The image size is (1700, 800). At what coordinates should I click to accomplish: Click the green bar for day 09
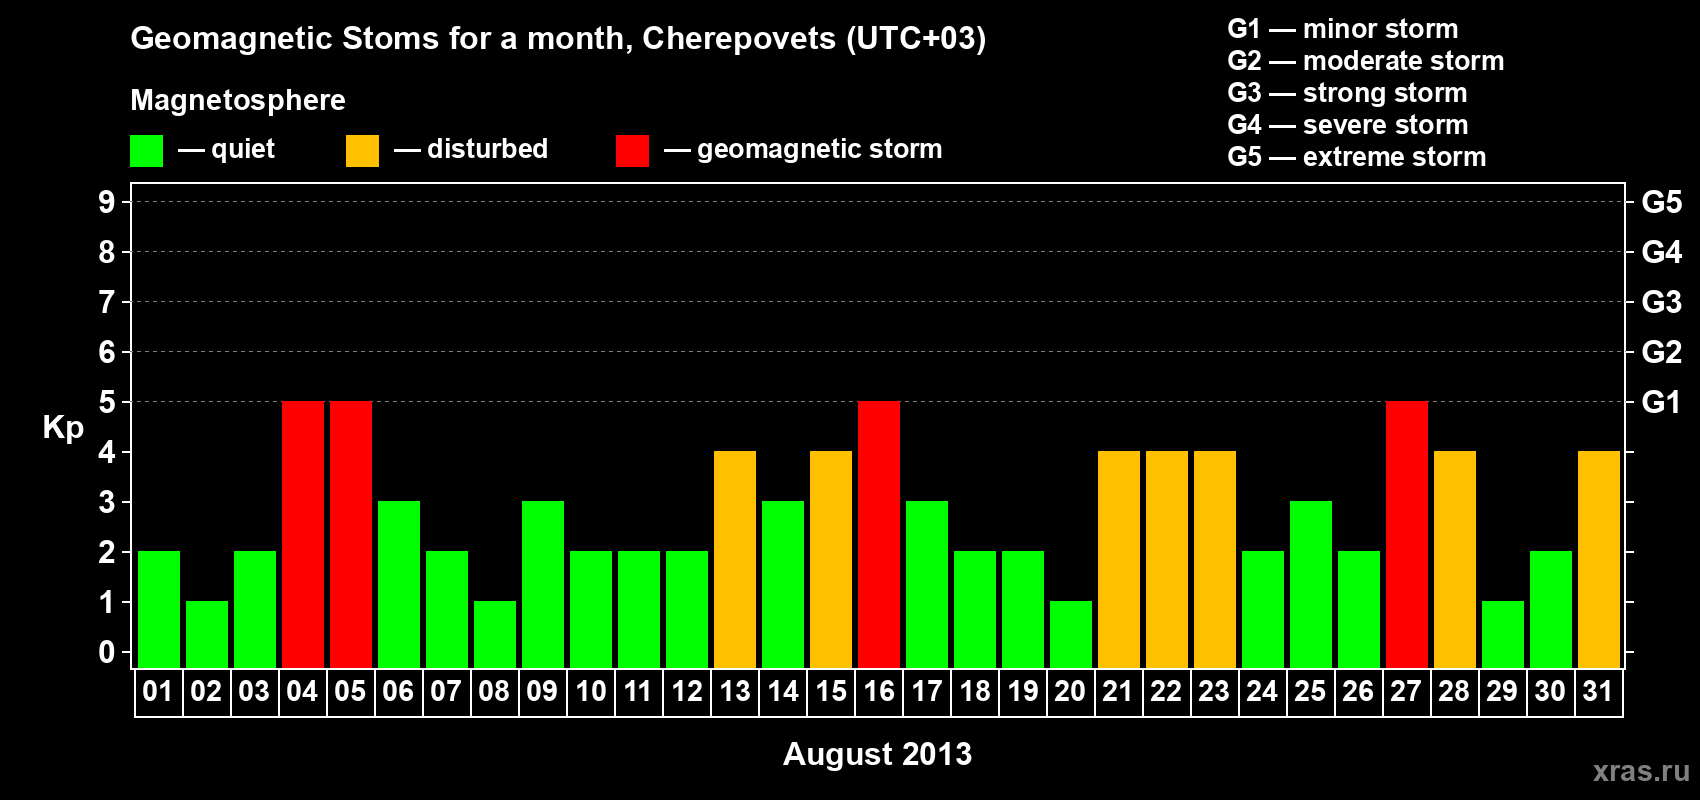pyautogui.click(x=543, y=585)
